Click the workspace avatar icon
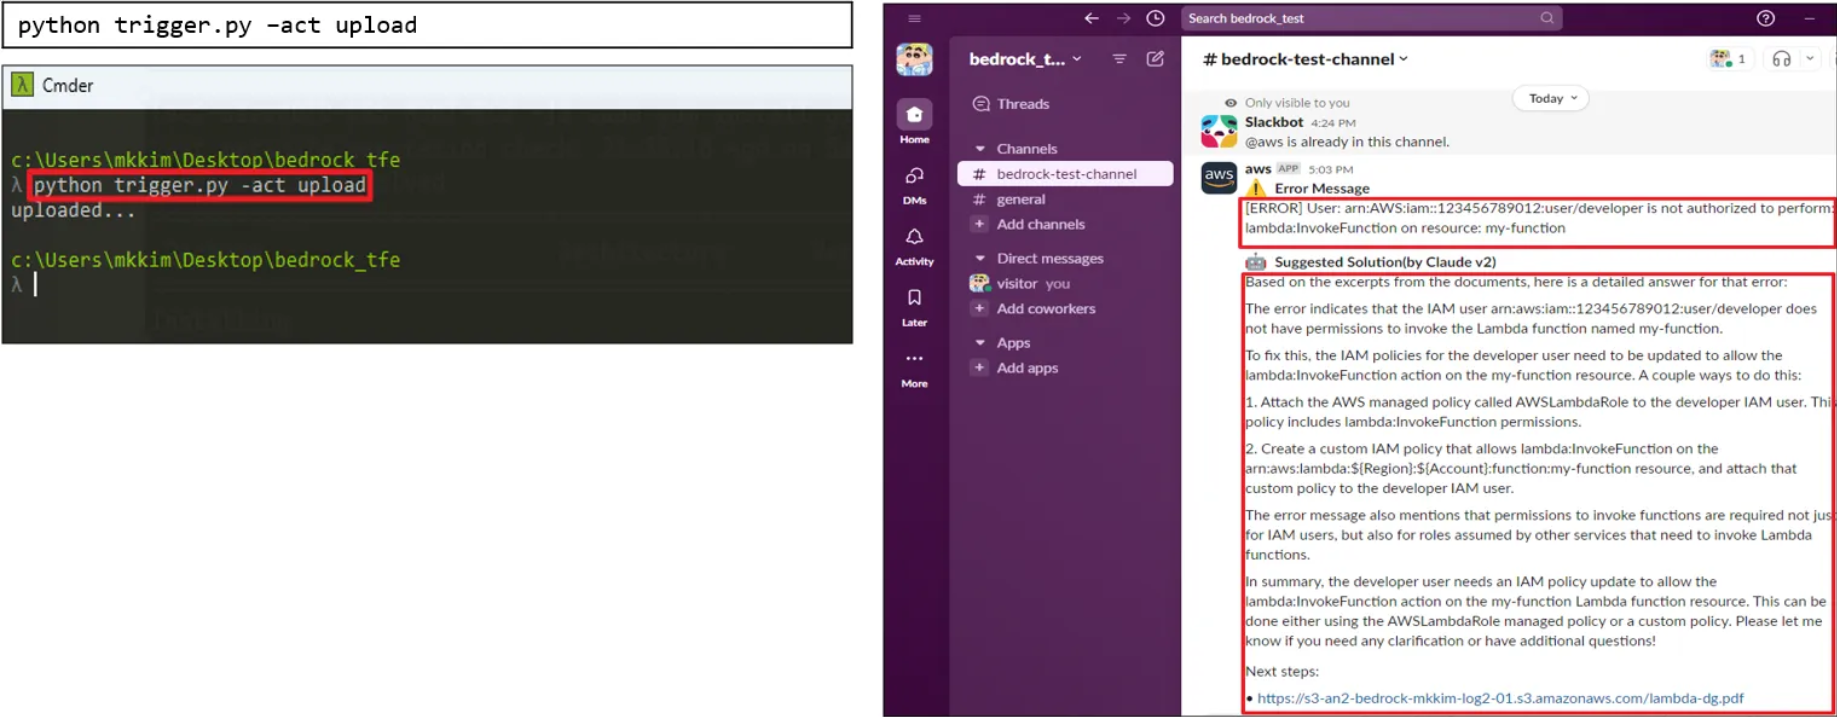Screen dimensions: 1837x717 pos(914,60)
